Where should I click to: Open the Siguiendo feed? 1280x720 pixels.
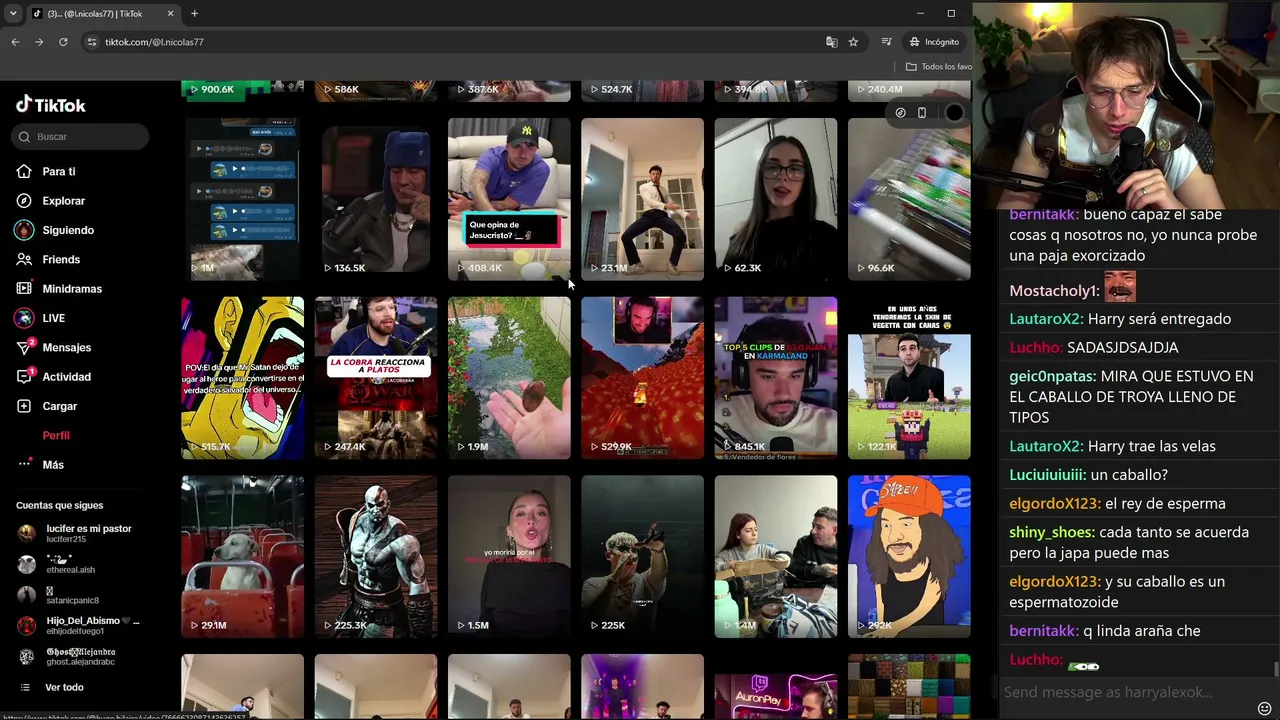click(55, 230)
